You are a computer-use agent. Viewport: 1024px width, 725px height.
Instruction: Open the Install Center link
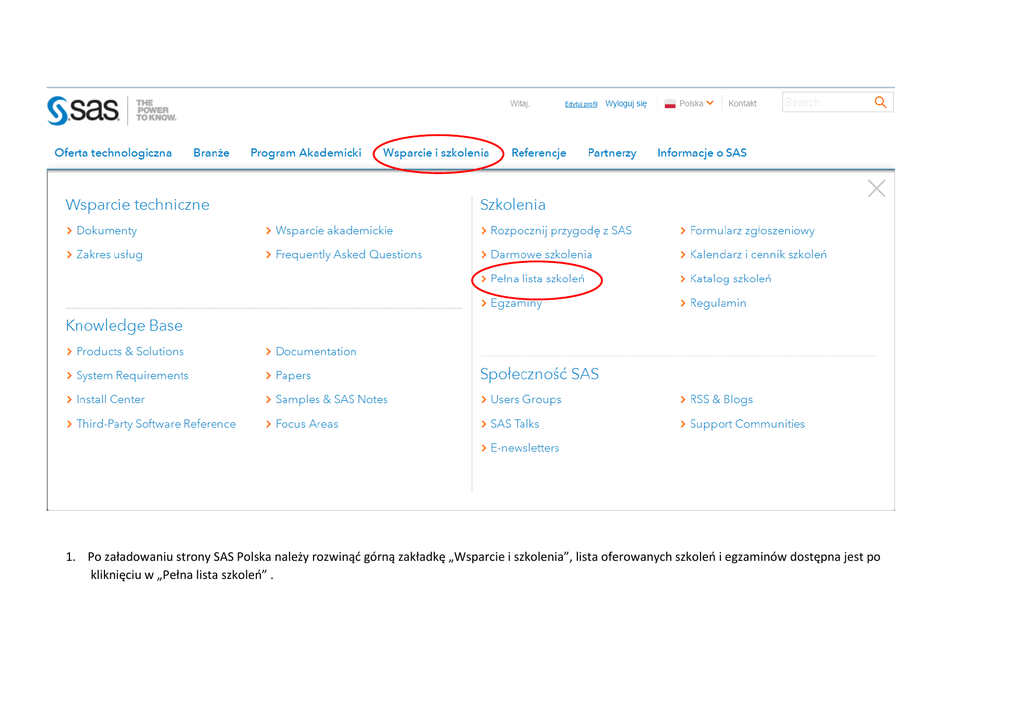pyautogui.click(x=110, y=400)
